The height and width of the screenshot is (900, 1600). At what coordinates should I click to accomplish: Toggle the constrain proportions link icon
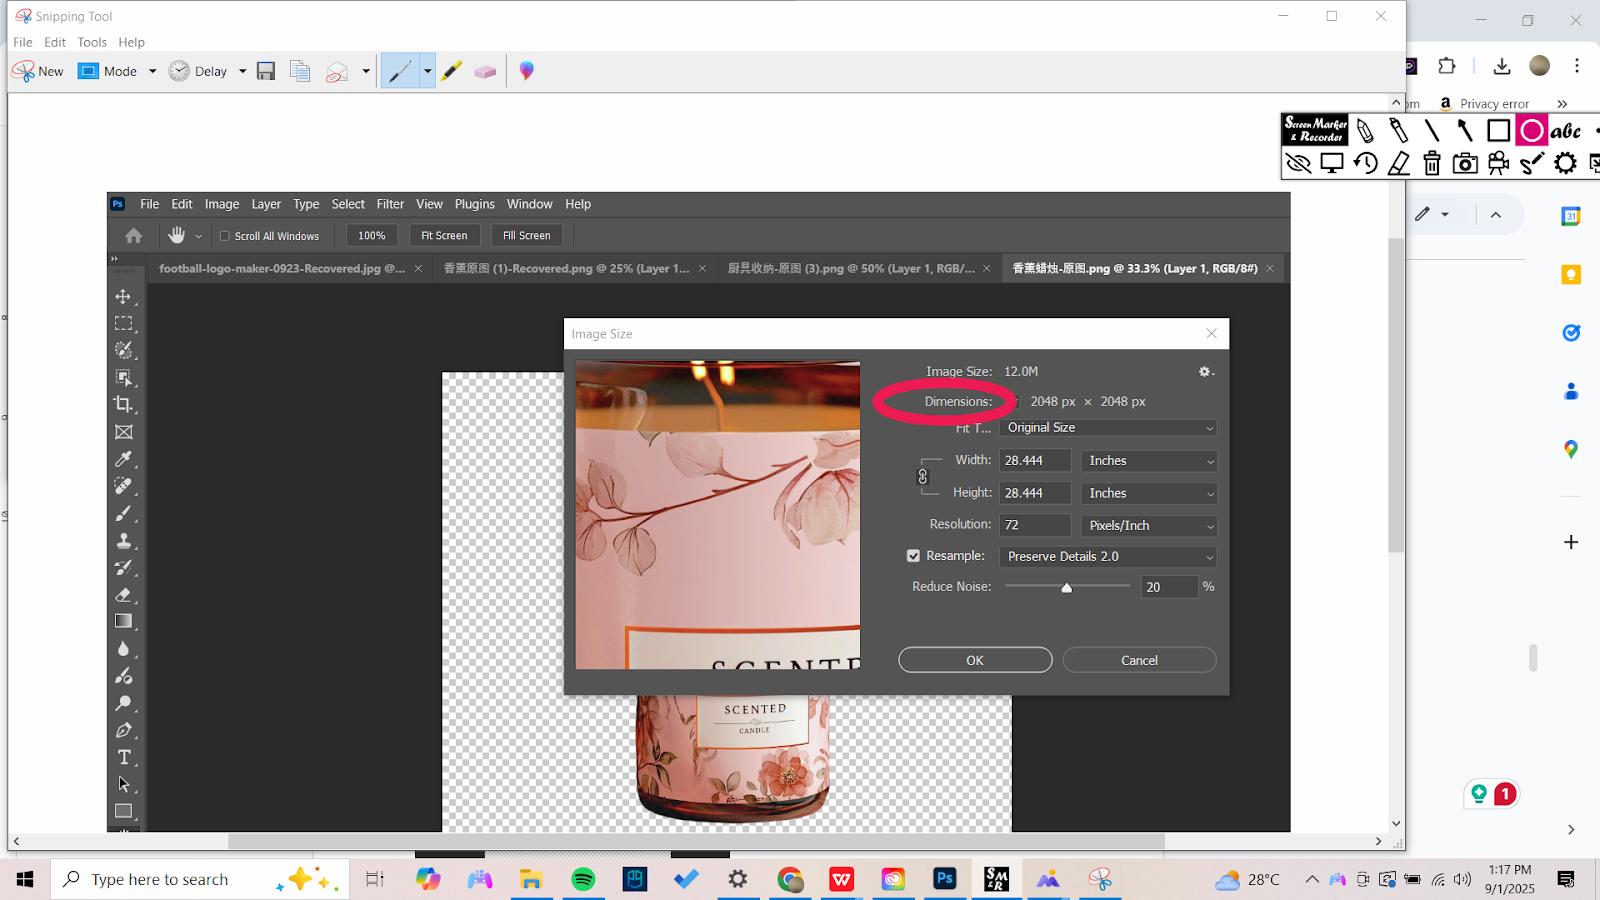click(x=923, y=477)
